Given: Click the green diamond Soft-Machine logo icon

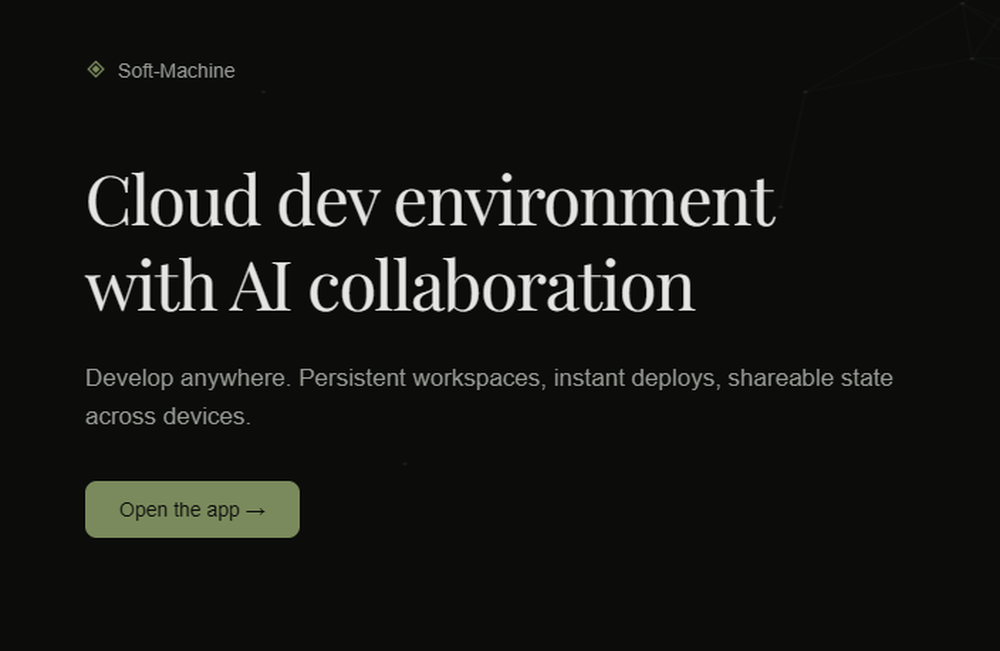Looking at the screenshot, I should point(97,70).
